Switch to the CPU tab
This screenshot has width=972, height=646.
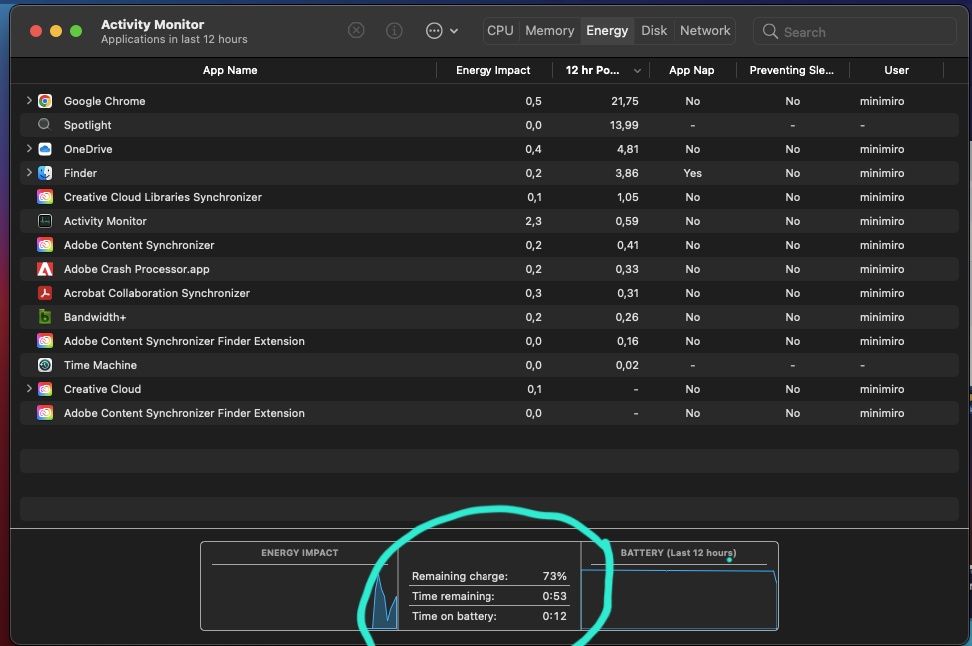[x=500, y=31]
